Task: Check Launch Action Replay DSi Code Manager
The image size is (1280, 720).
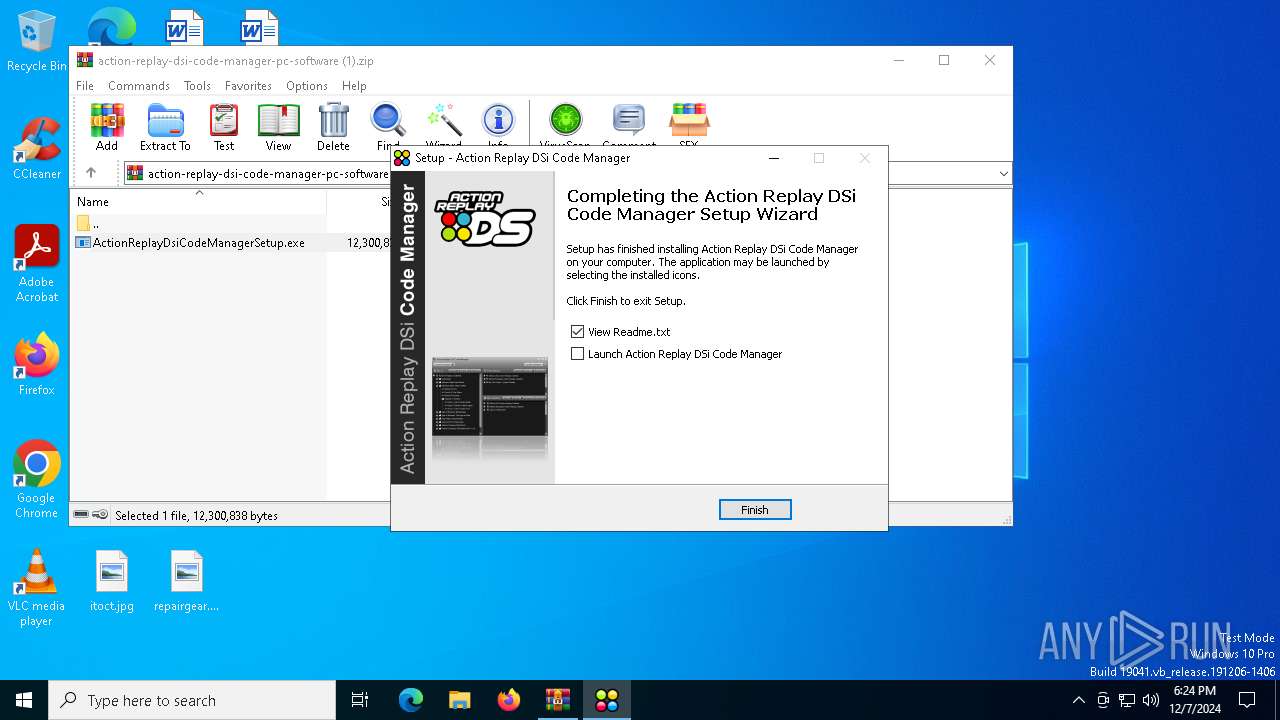Action: tap(577, 353)
